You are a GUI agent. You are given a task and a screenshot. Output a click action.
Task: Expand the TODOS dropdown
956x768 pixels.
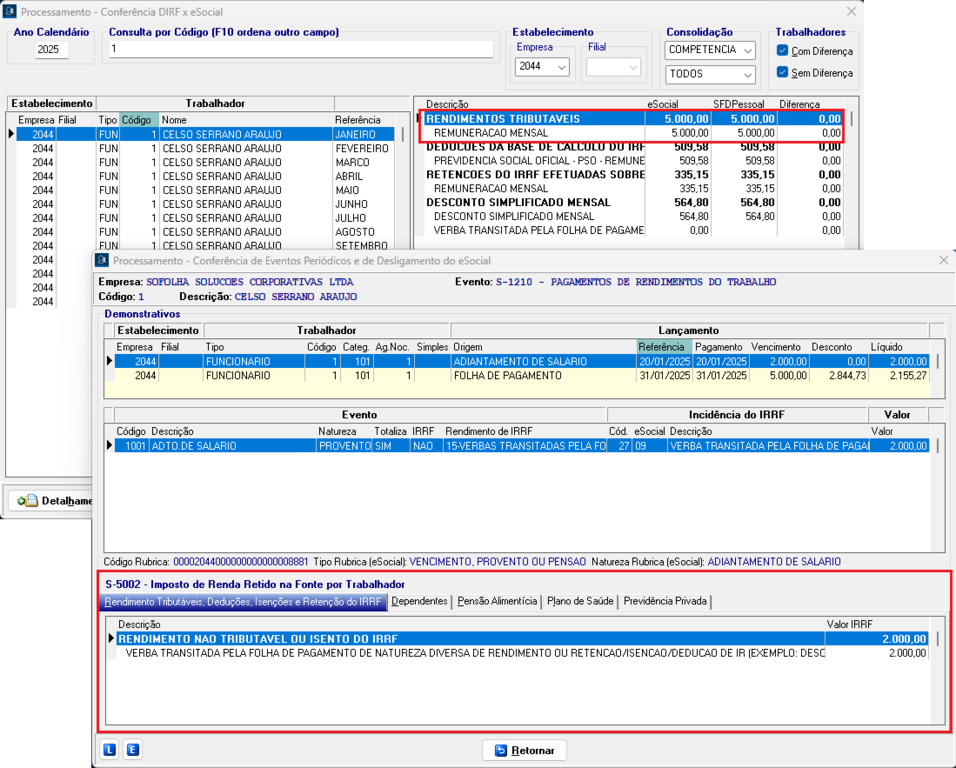710,74
